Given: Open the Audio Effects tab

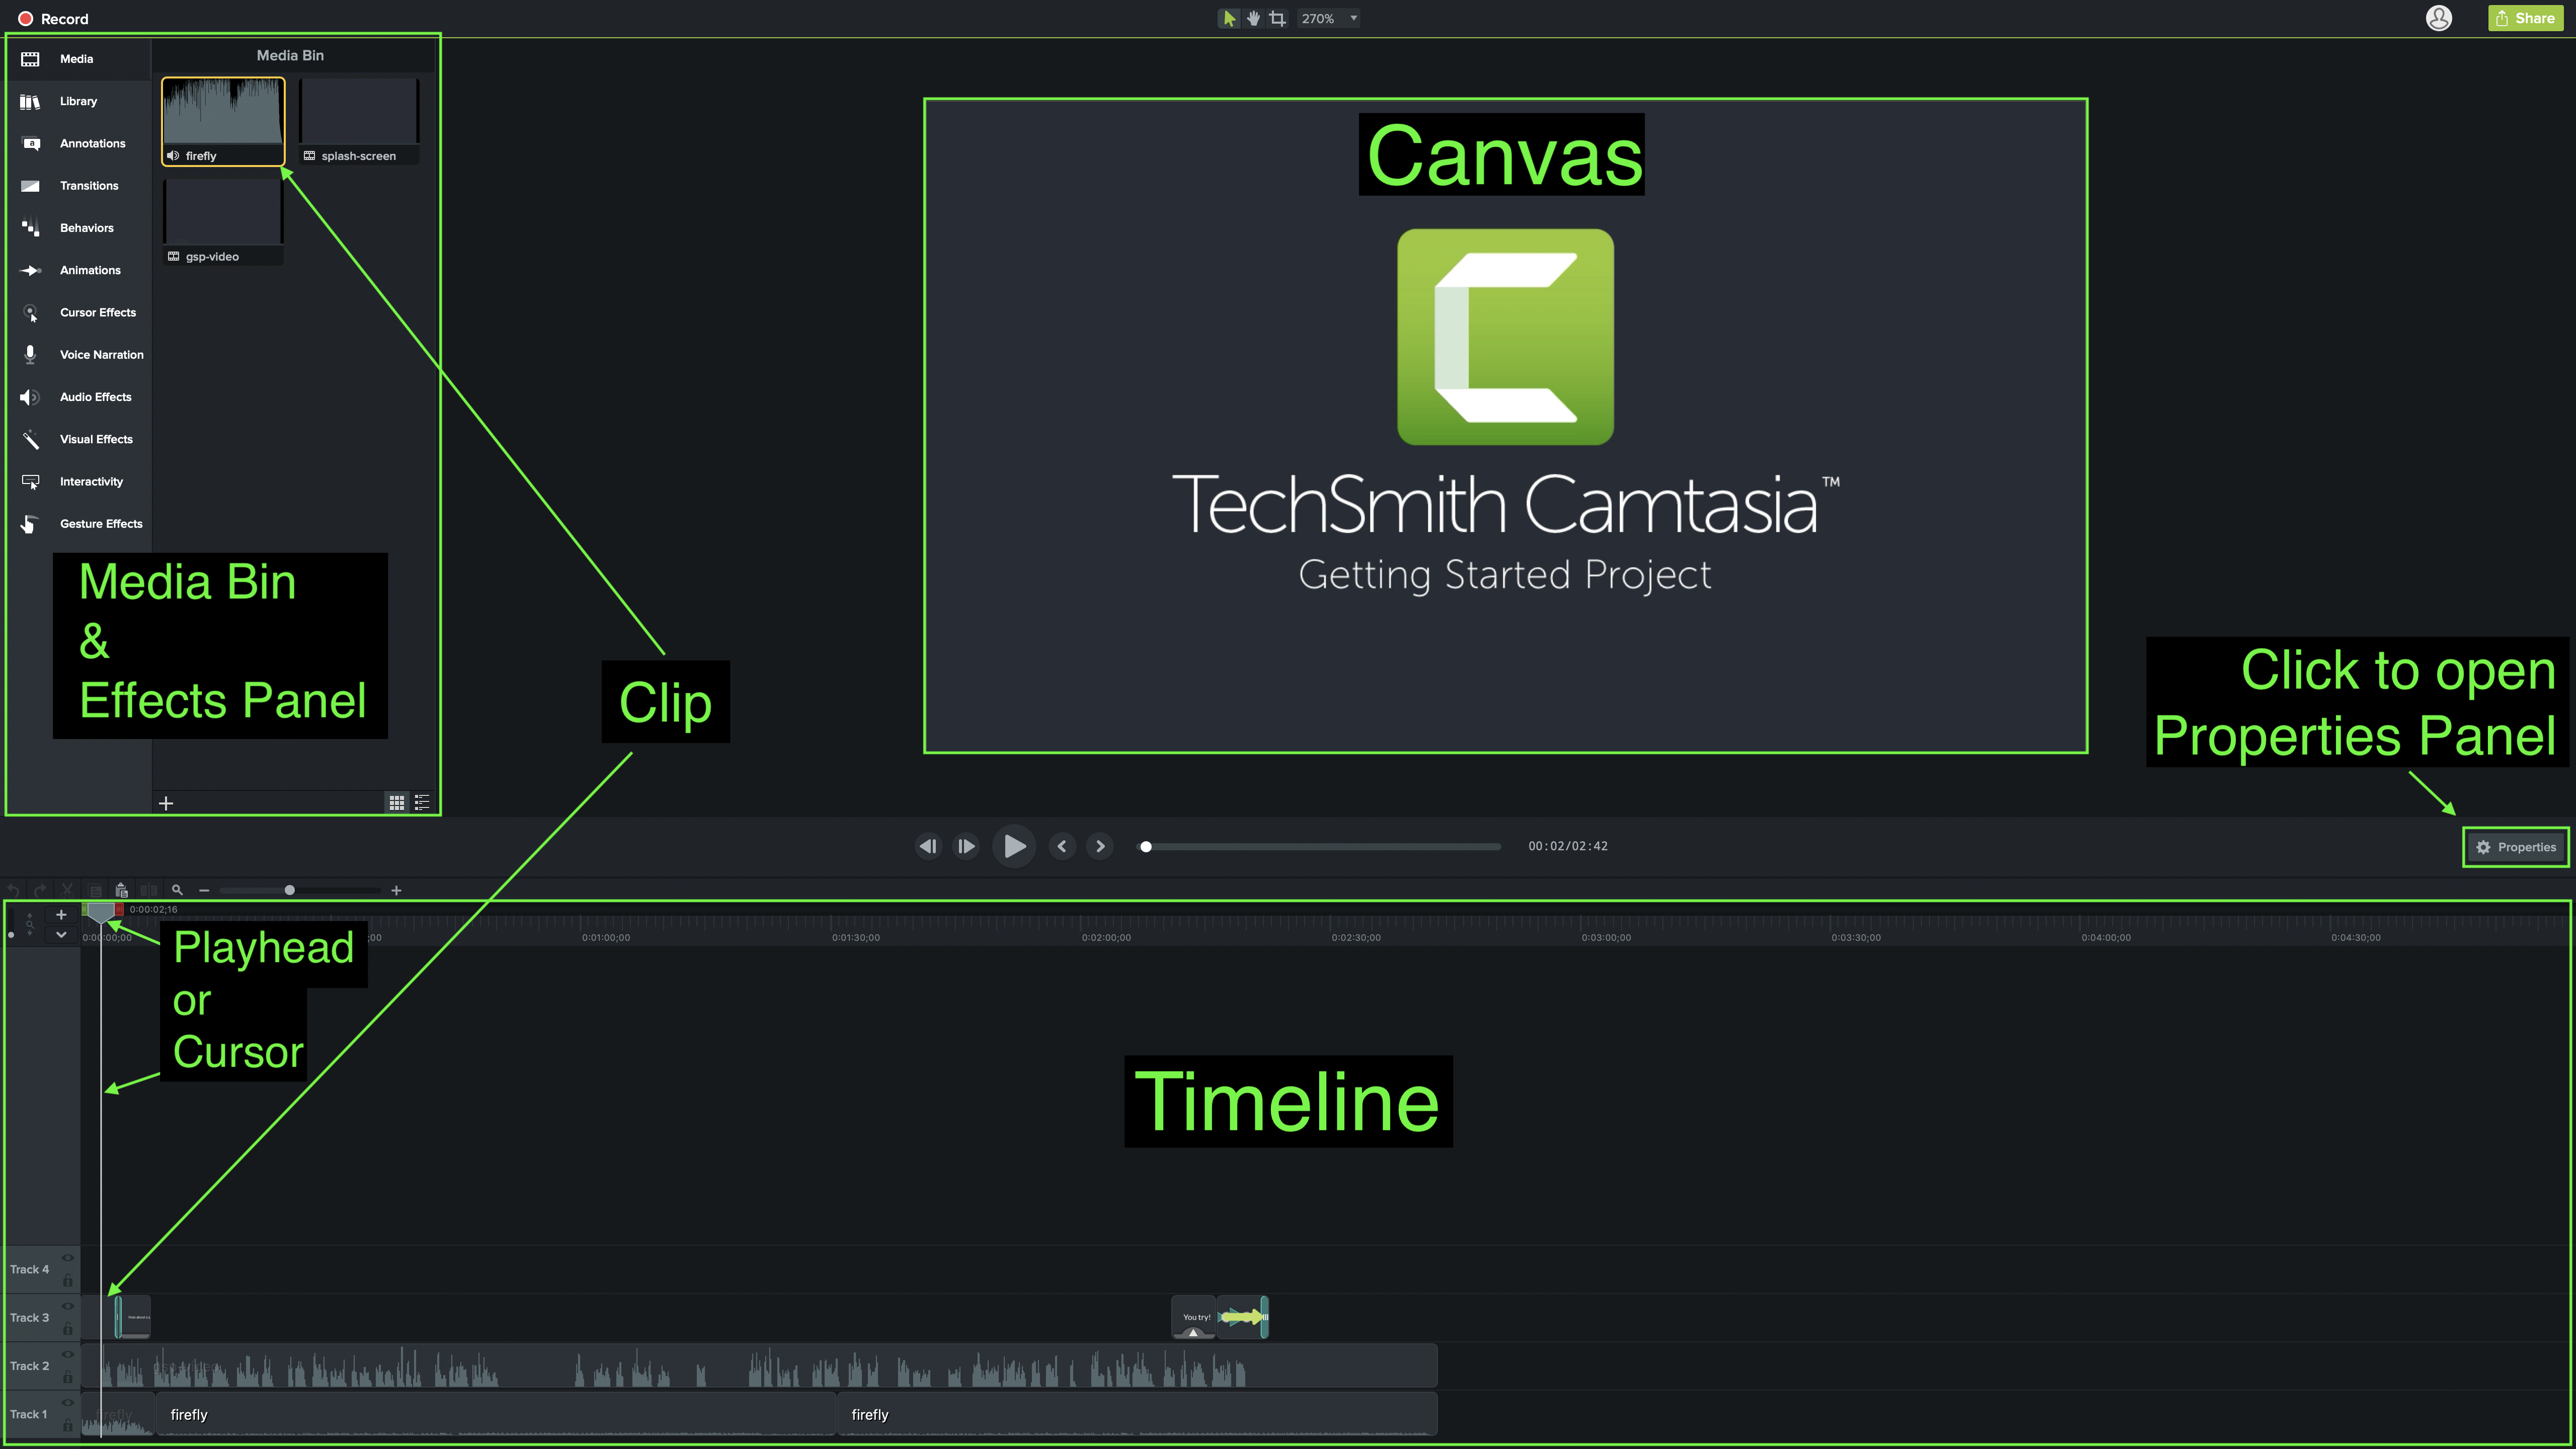Looking at the screenshot, I should click(x=95, y=397).
